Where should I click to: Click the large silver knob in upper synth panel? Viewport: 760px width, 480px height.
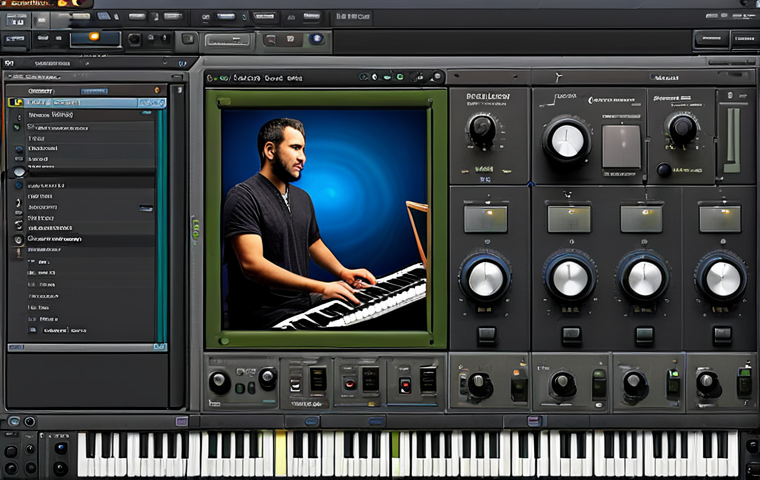click(567, 141)
